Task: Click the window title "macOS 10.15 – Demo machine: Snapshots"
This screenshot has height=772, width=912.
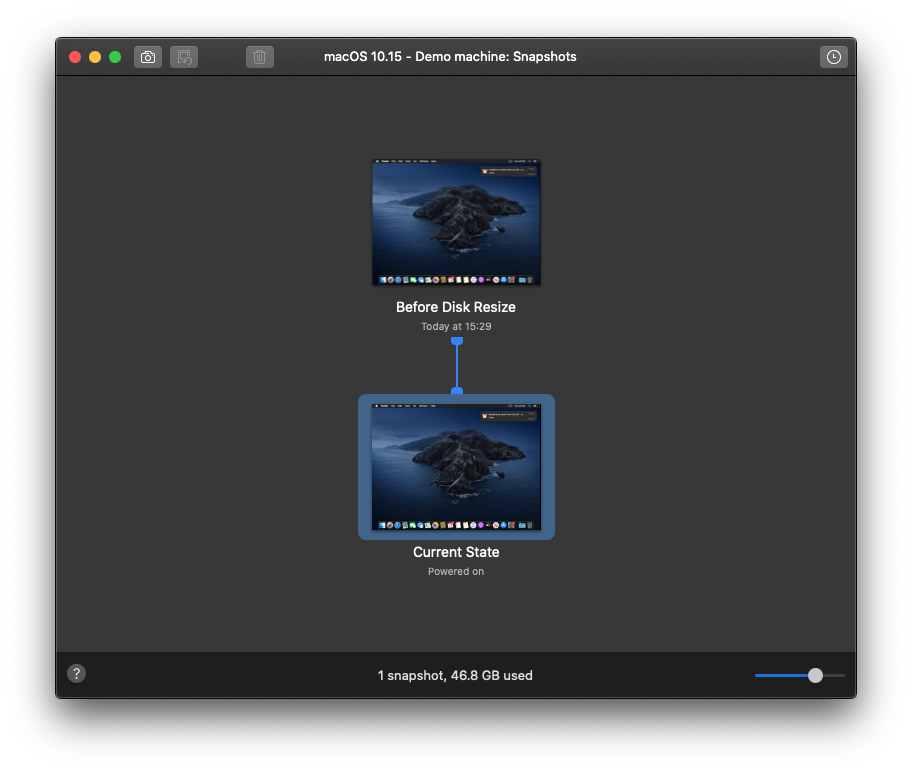Action: click(x=450, y=56)
